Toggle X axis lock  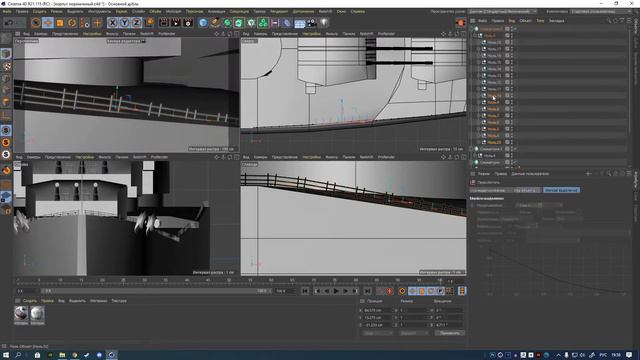tap(113, 23)
